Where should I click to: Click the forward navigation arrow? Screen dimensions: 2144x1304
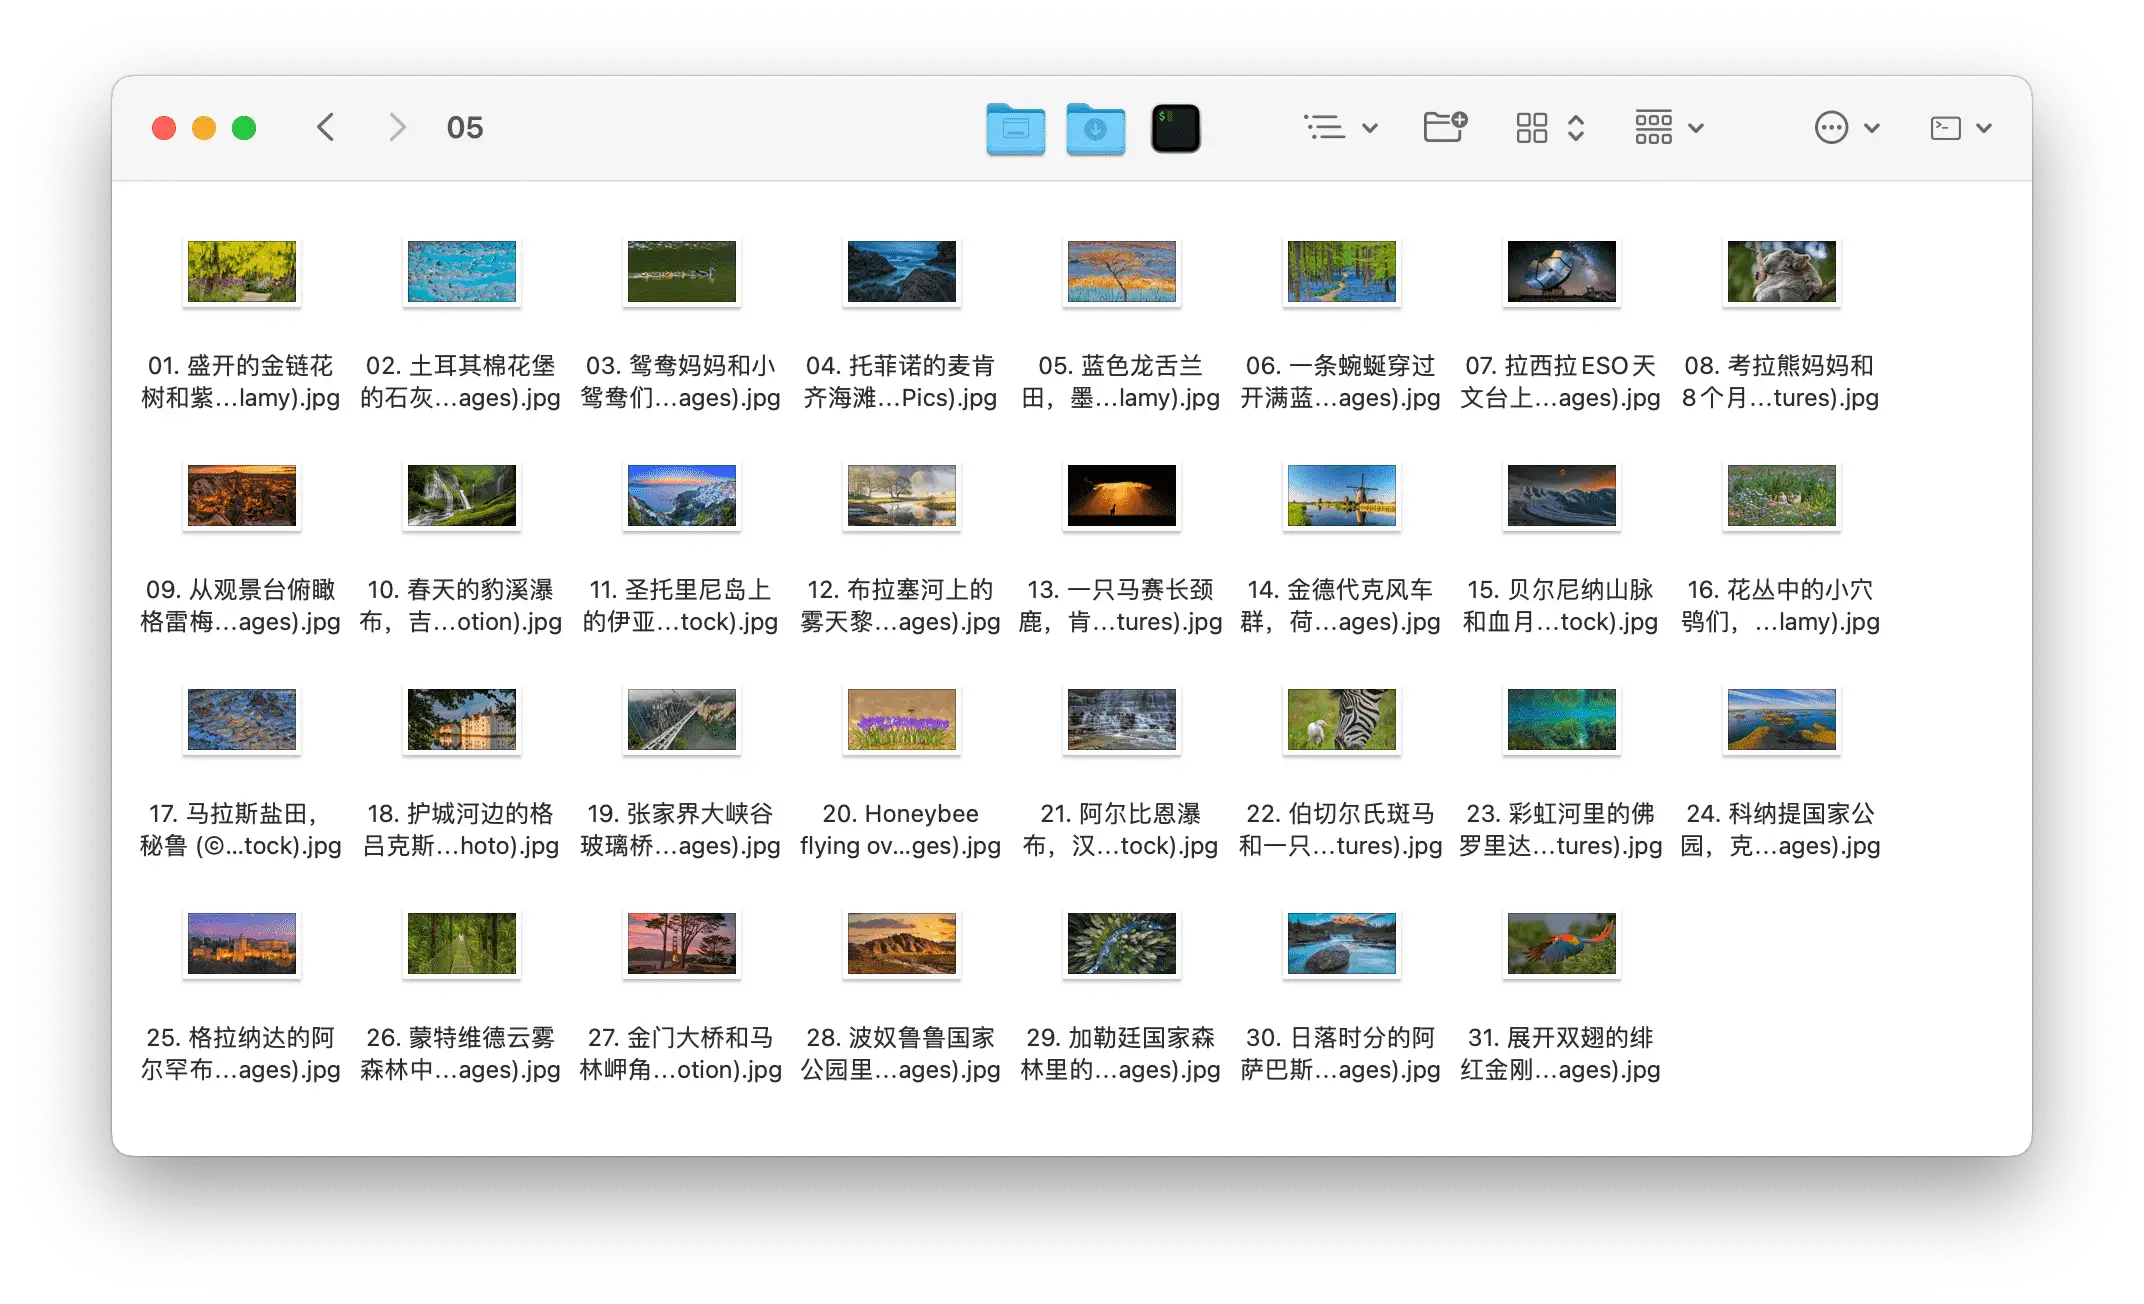pos(397,128)
